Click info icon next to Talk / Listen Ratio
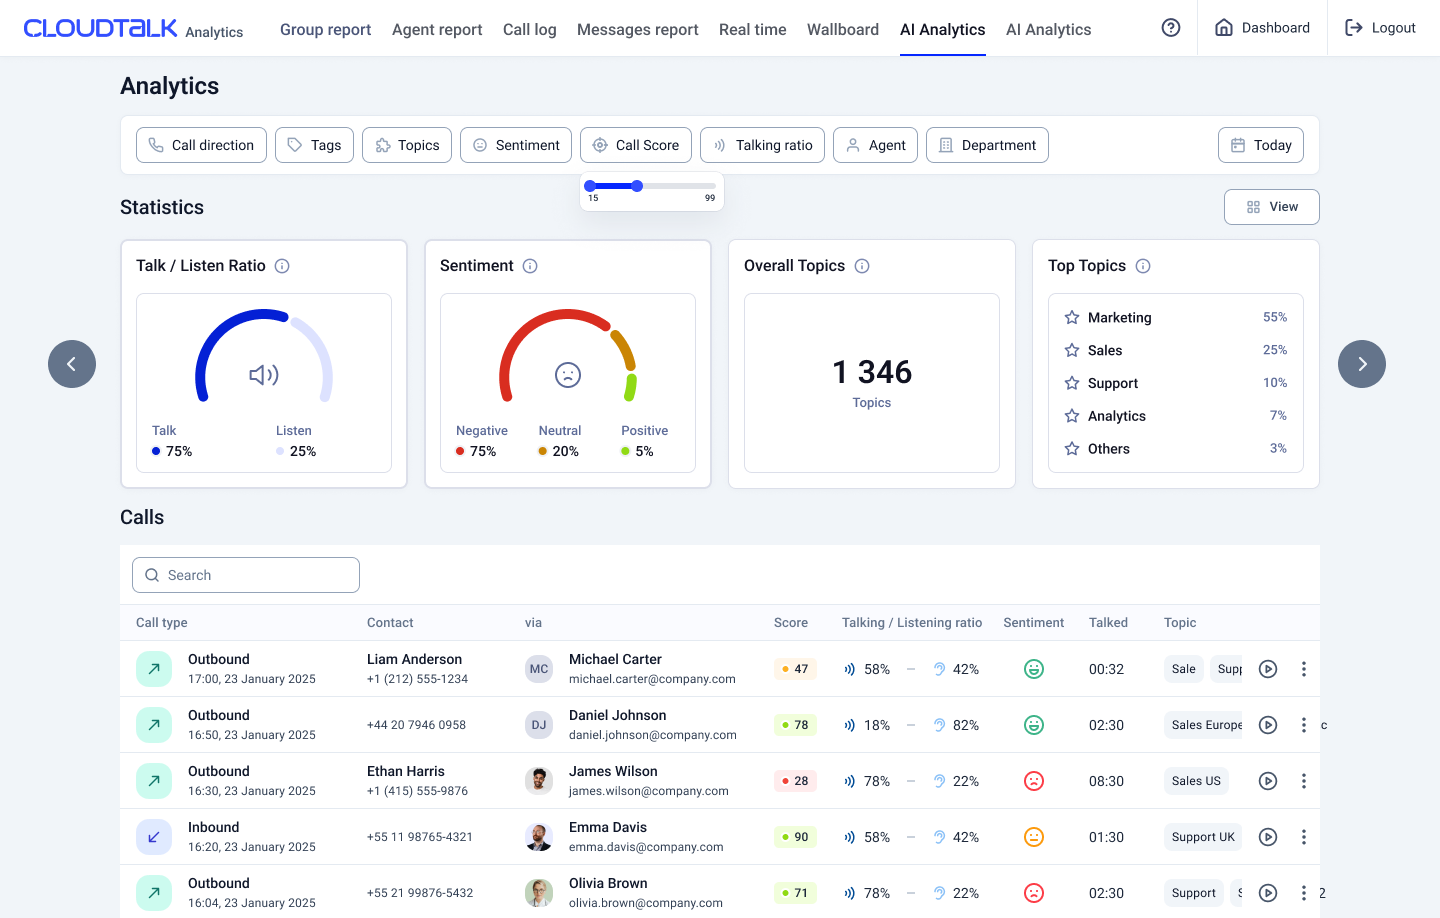Viewport: 1440px width, 918px height. (282, 266)
